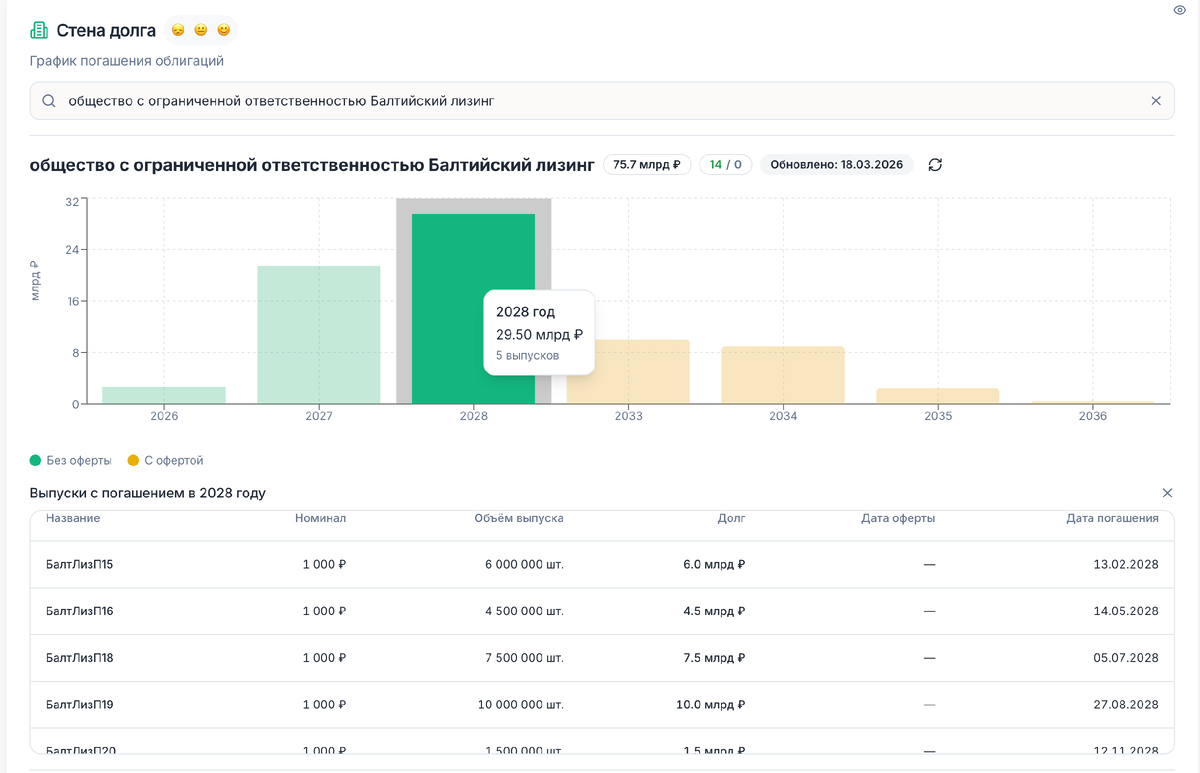
Task: Click the 7 500 000 шт. volume cell
Action: pos(524,658)
